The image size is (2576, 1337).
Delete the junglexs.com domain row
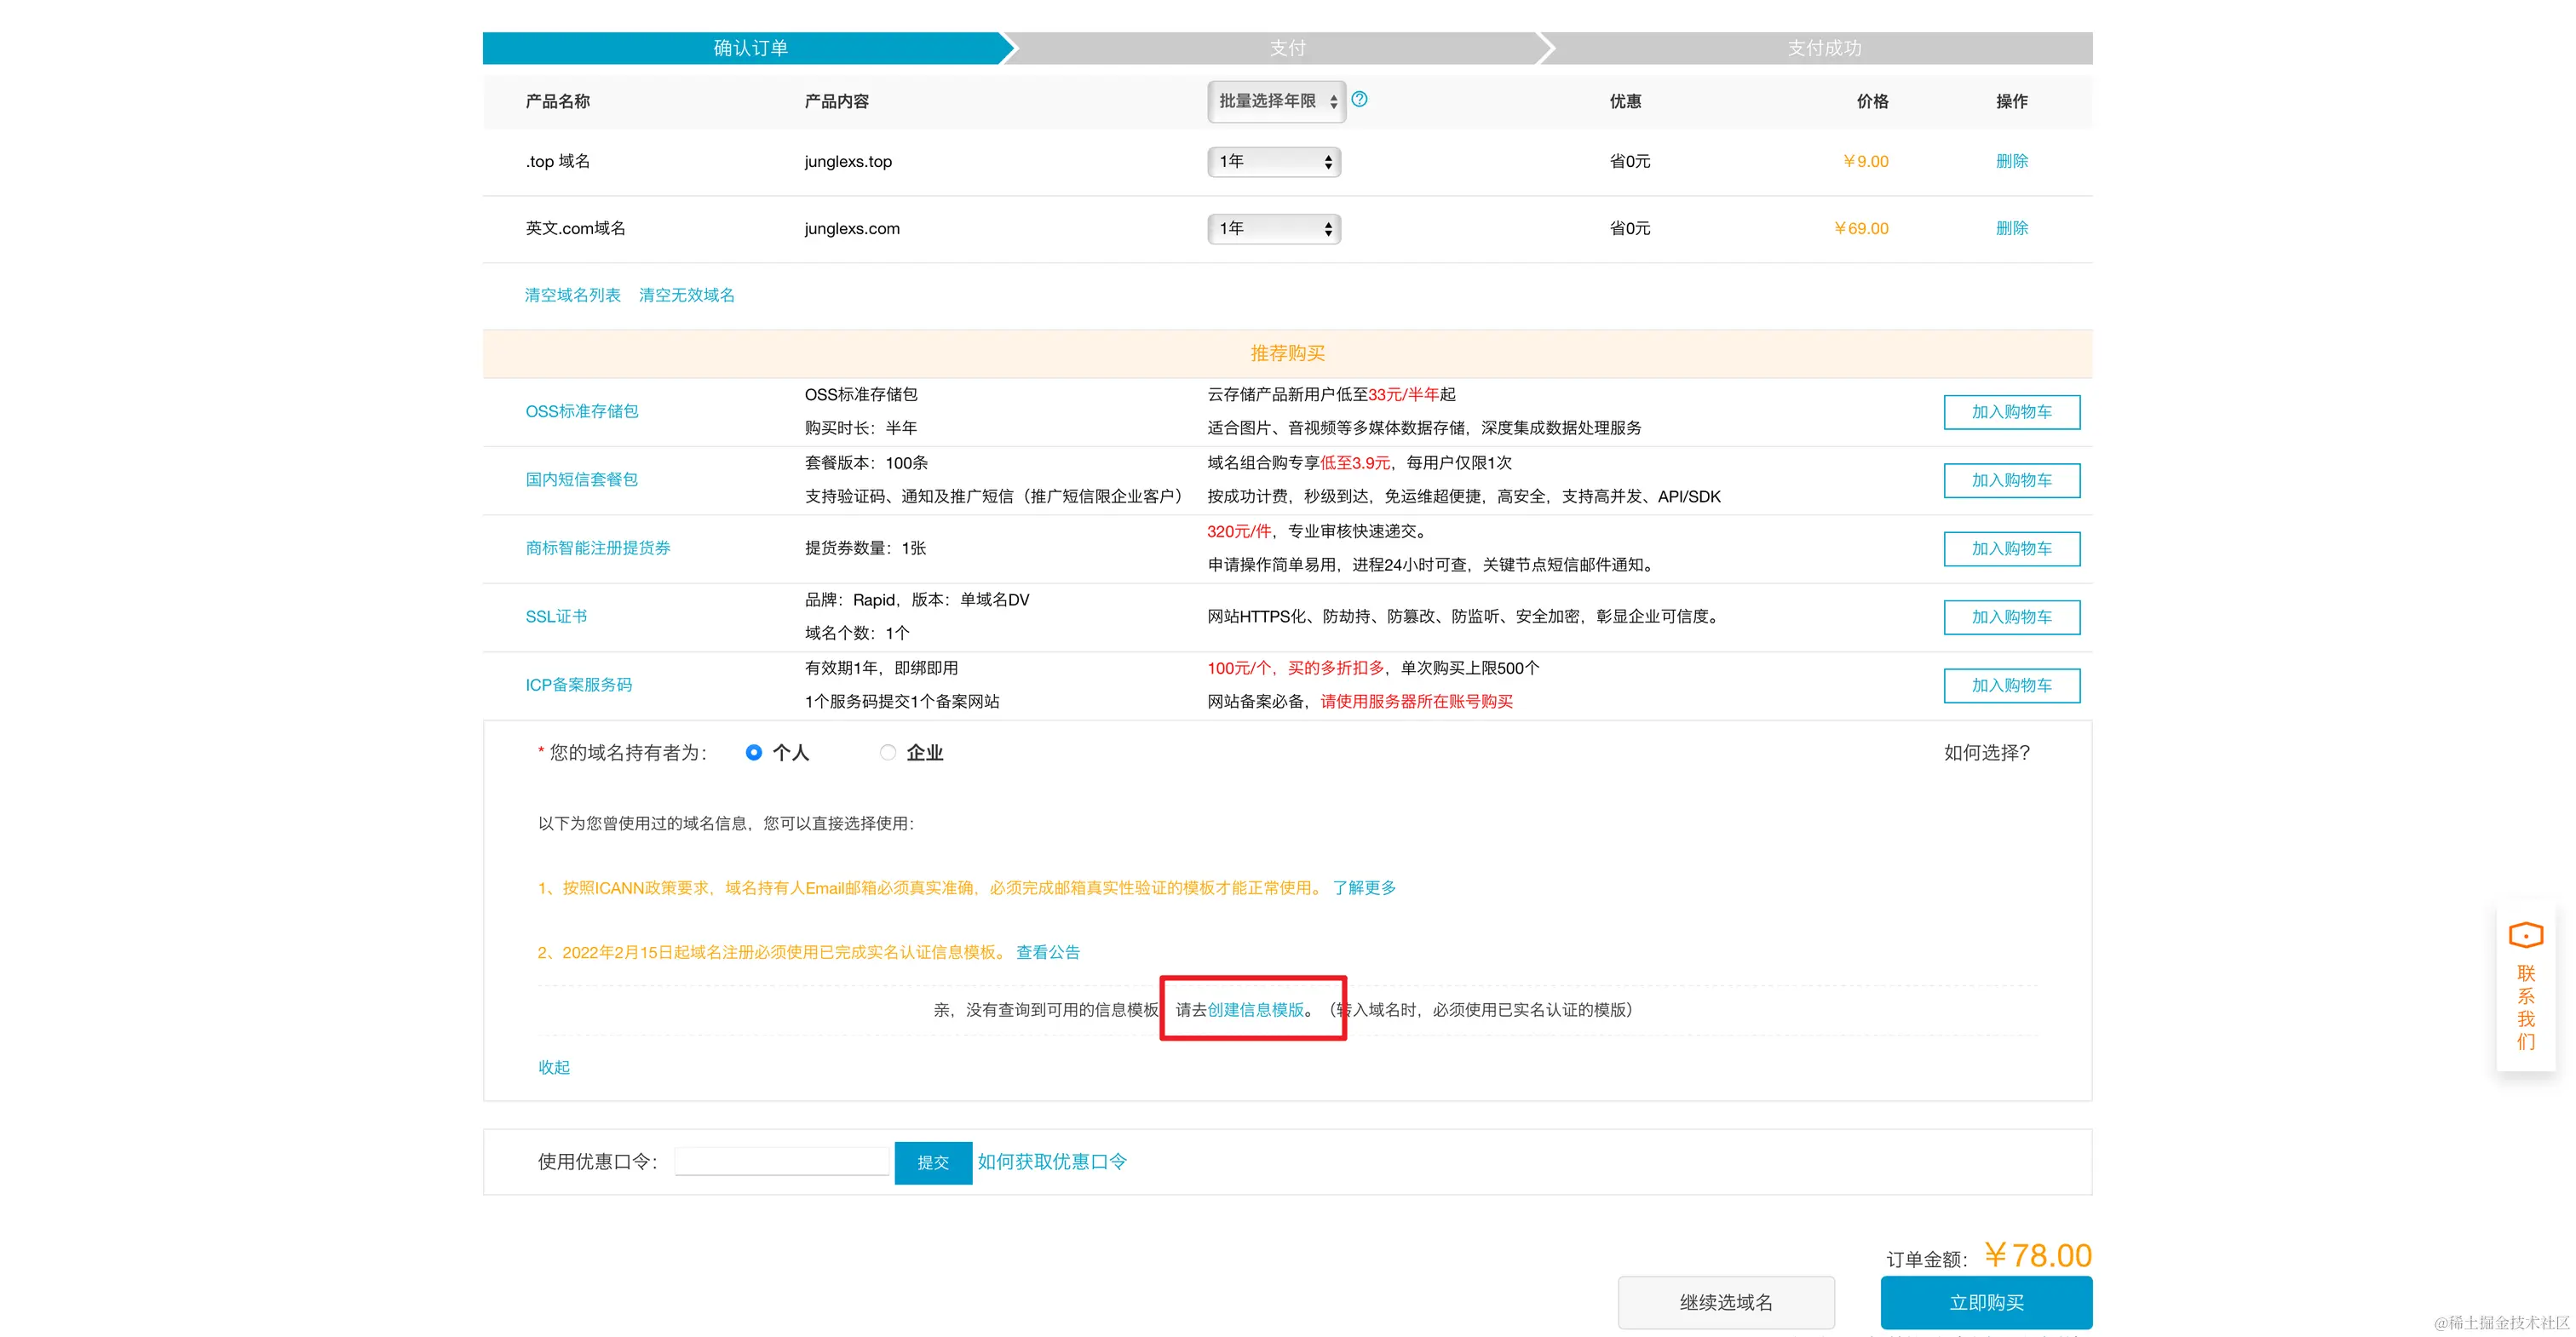[2011, 228]
